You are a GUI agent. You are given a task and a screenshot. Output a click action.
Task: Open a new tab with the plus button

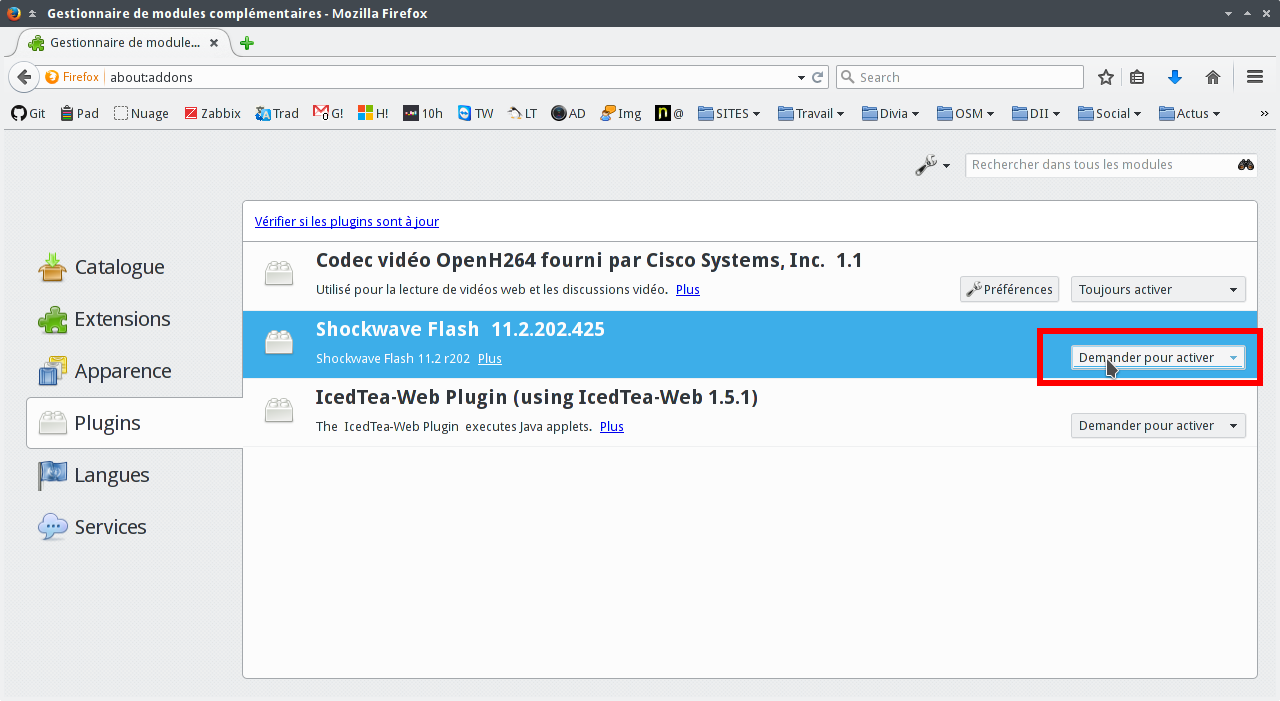click(x=247, y=43)
